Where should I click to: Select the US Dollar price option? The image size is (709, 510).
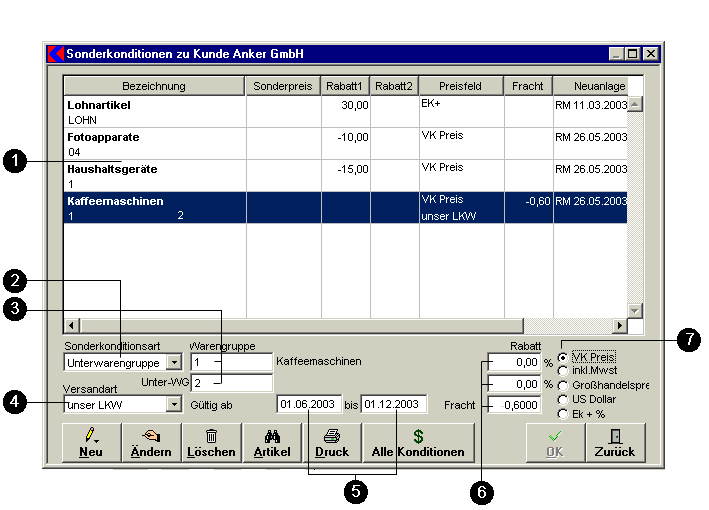[564, 399]
